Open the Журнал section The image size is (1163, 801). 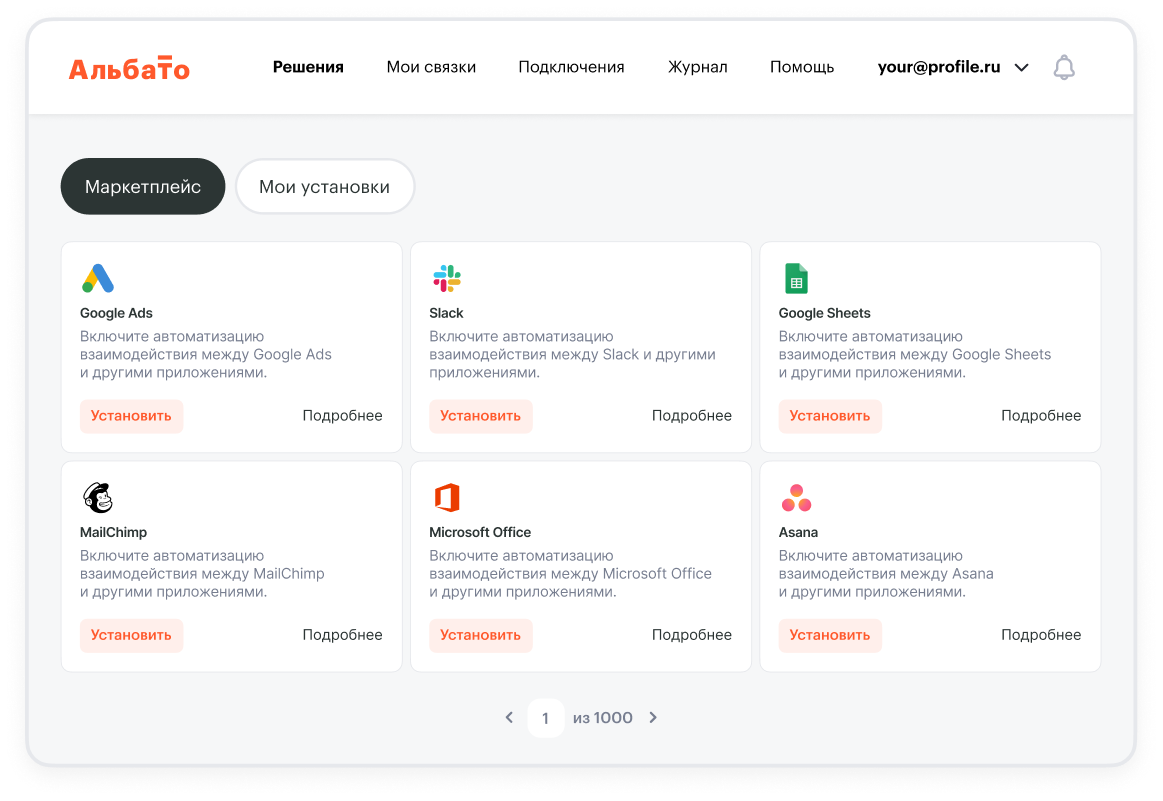coord(697,67)
